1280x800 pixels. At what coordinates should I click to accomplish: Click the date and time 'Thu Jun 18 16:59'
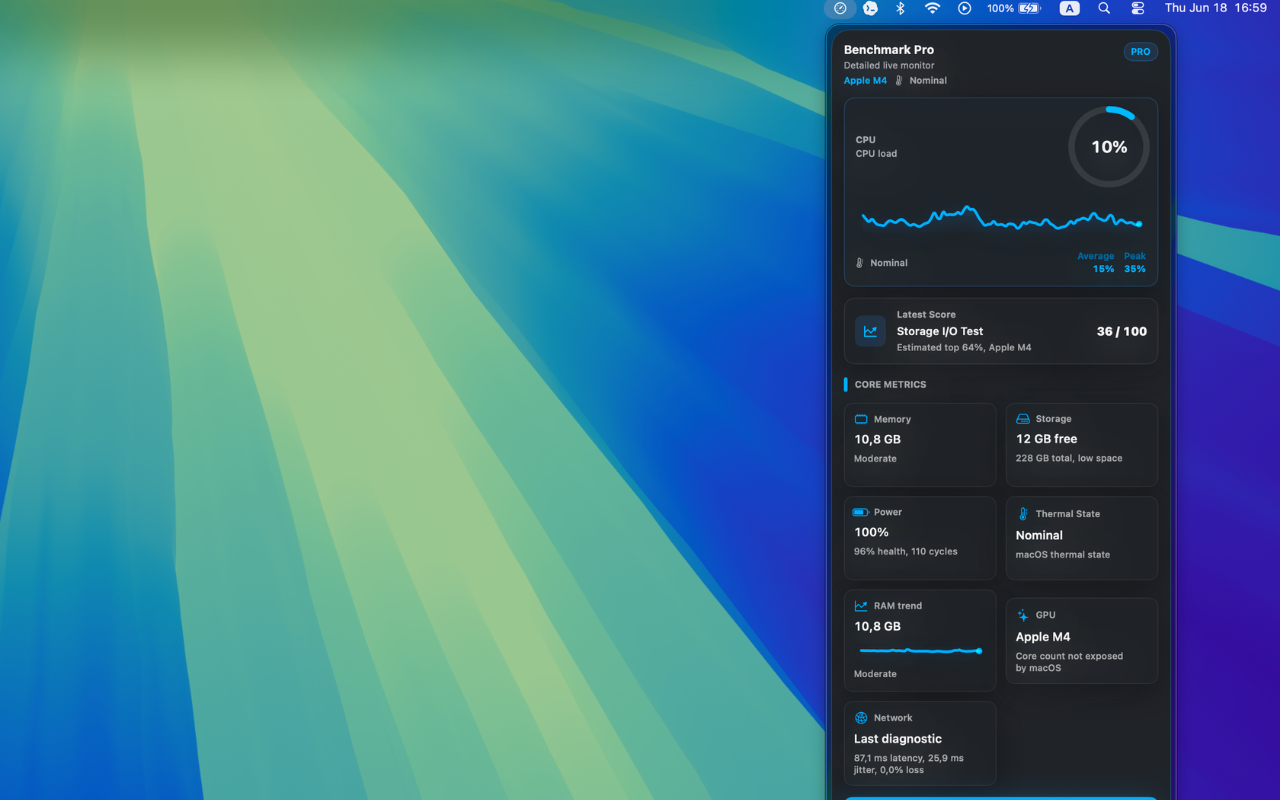pos(1216,8)
